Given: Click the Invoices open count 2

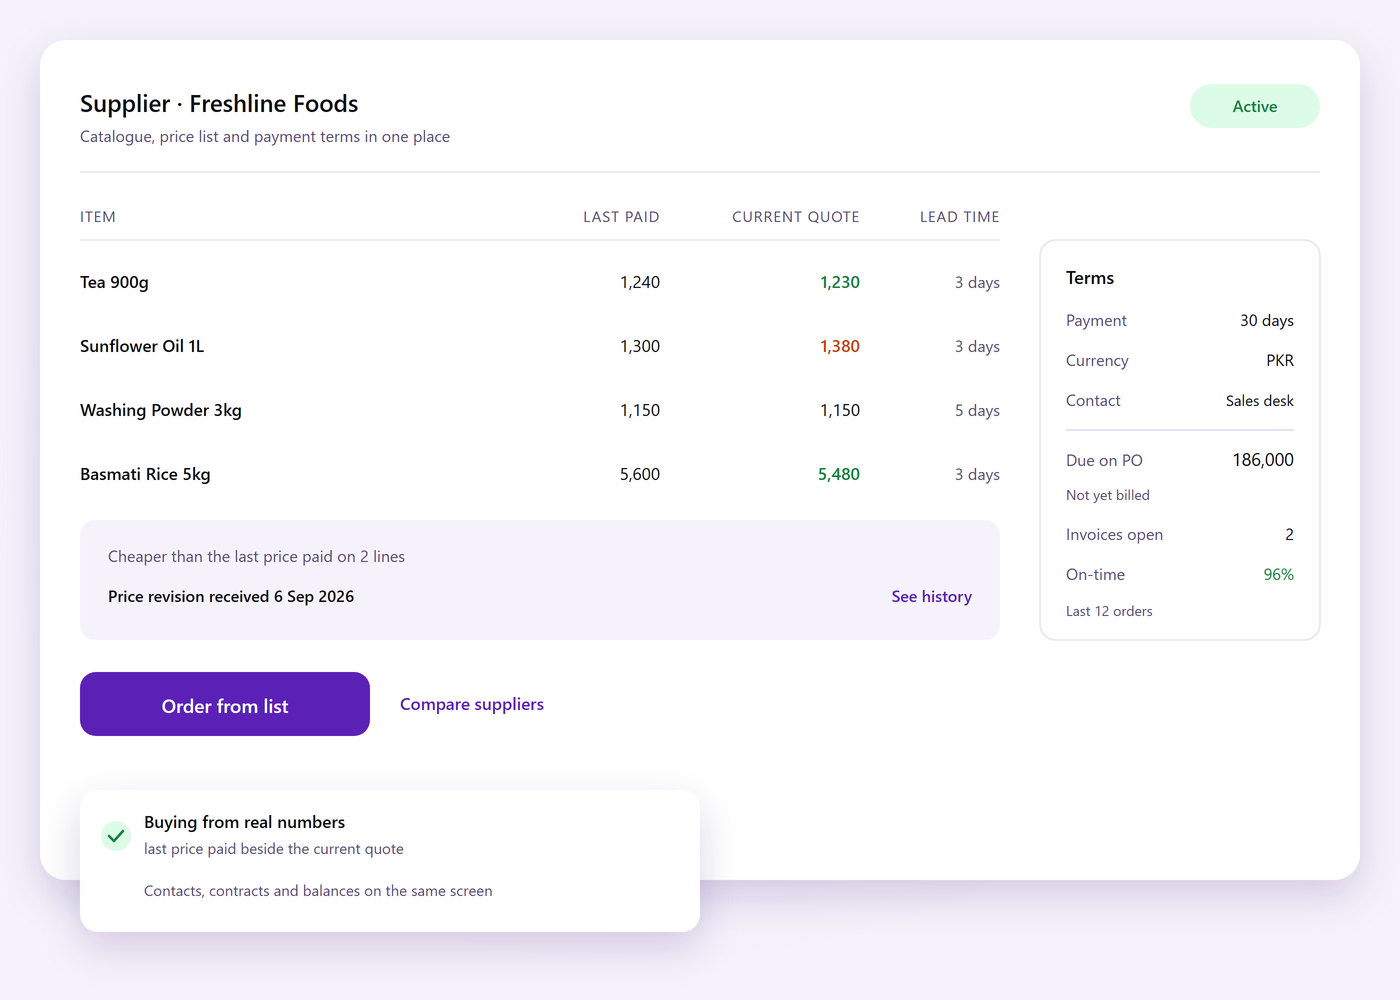Looking at the screenshot, I should point(1289,534).
